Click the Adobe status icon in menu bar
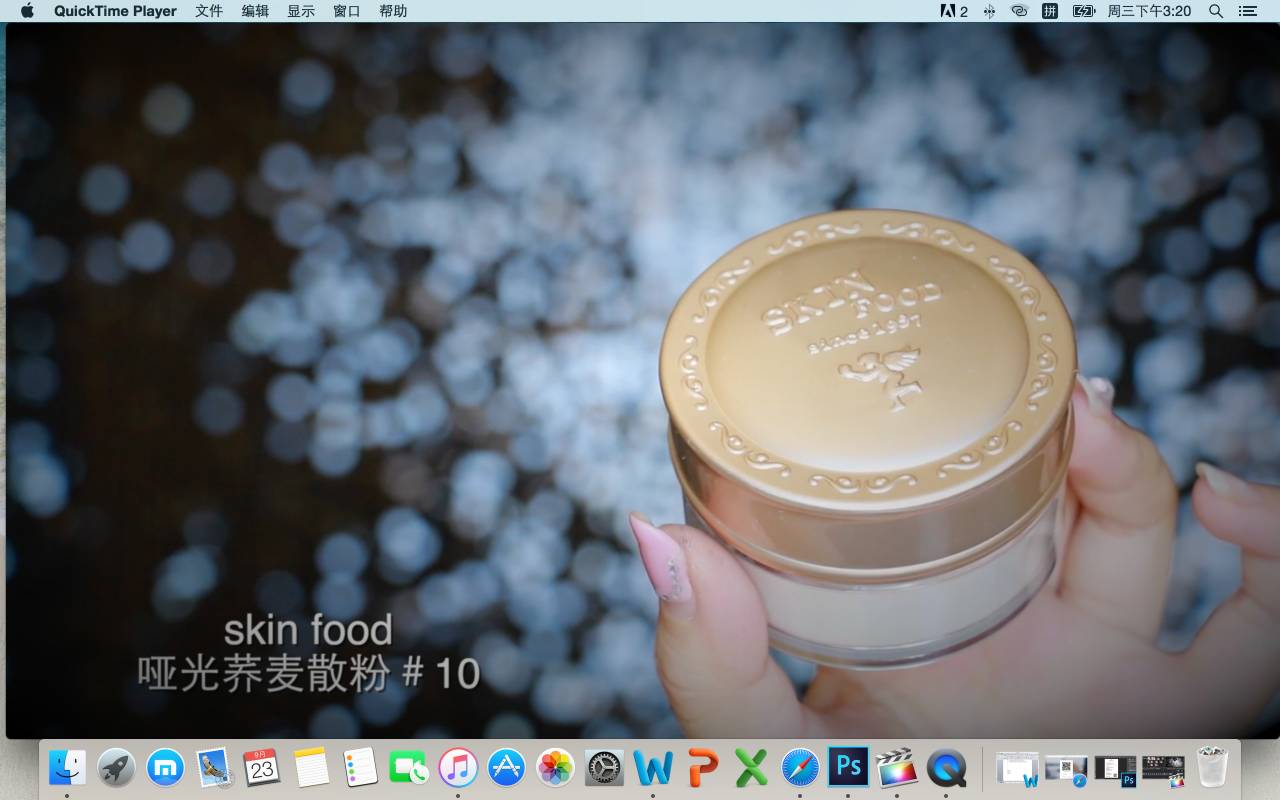1280x800 pixels. (x=954, y=11)
